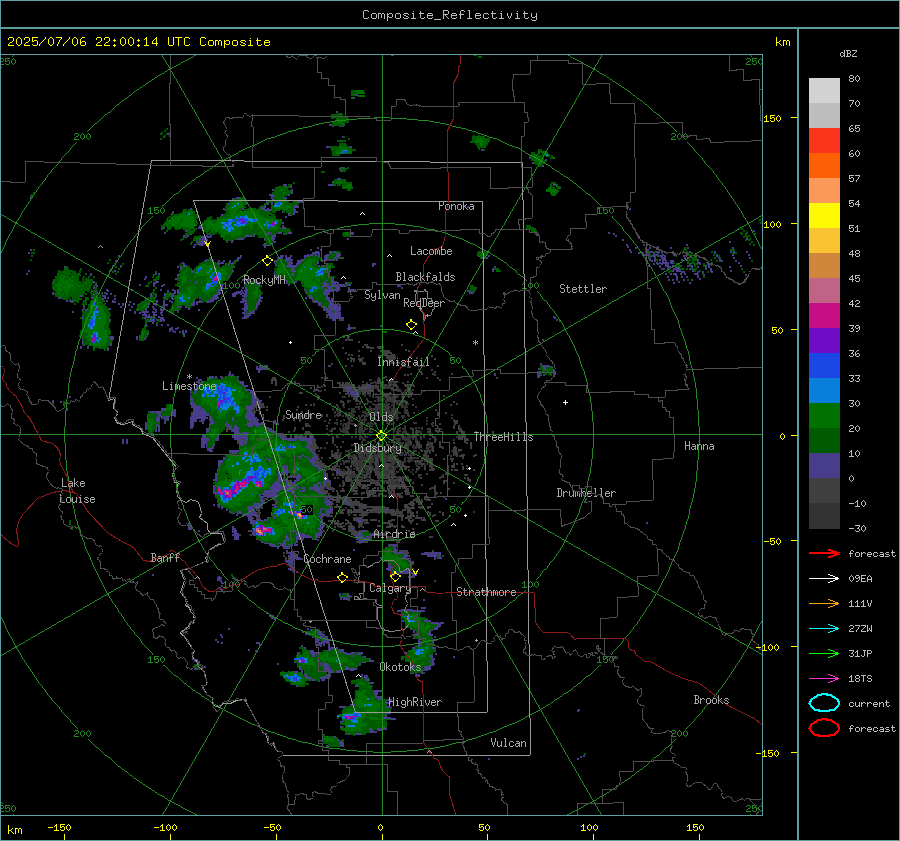Click the Lake Louise label

77,491
